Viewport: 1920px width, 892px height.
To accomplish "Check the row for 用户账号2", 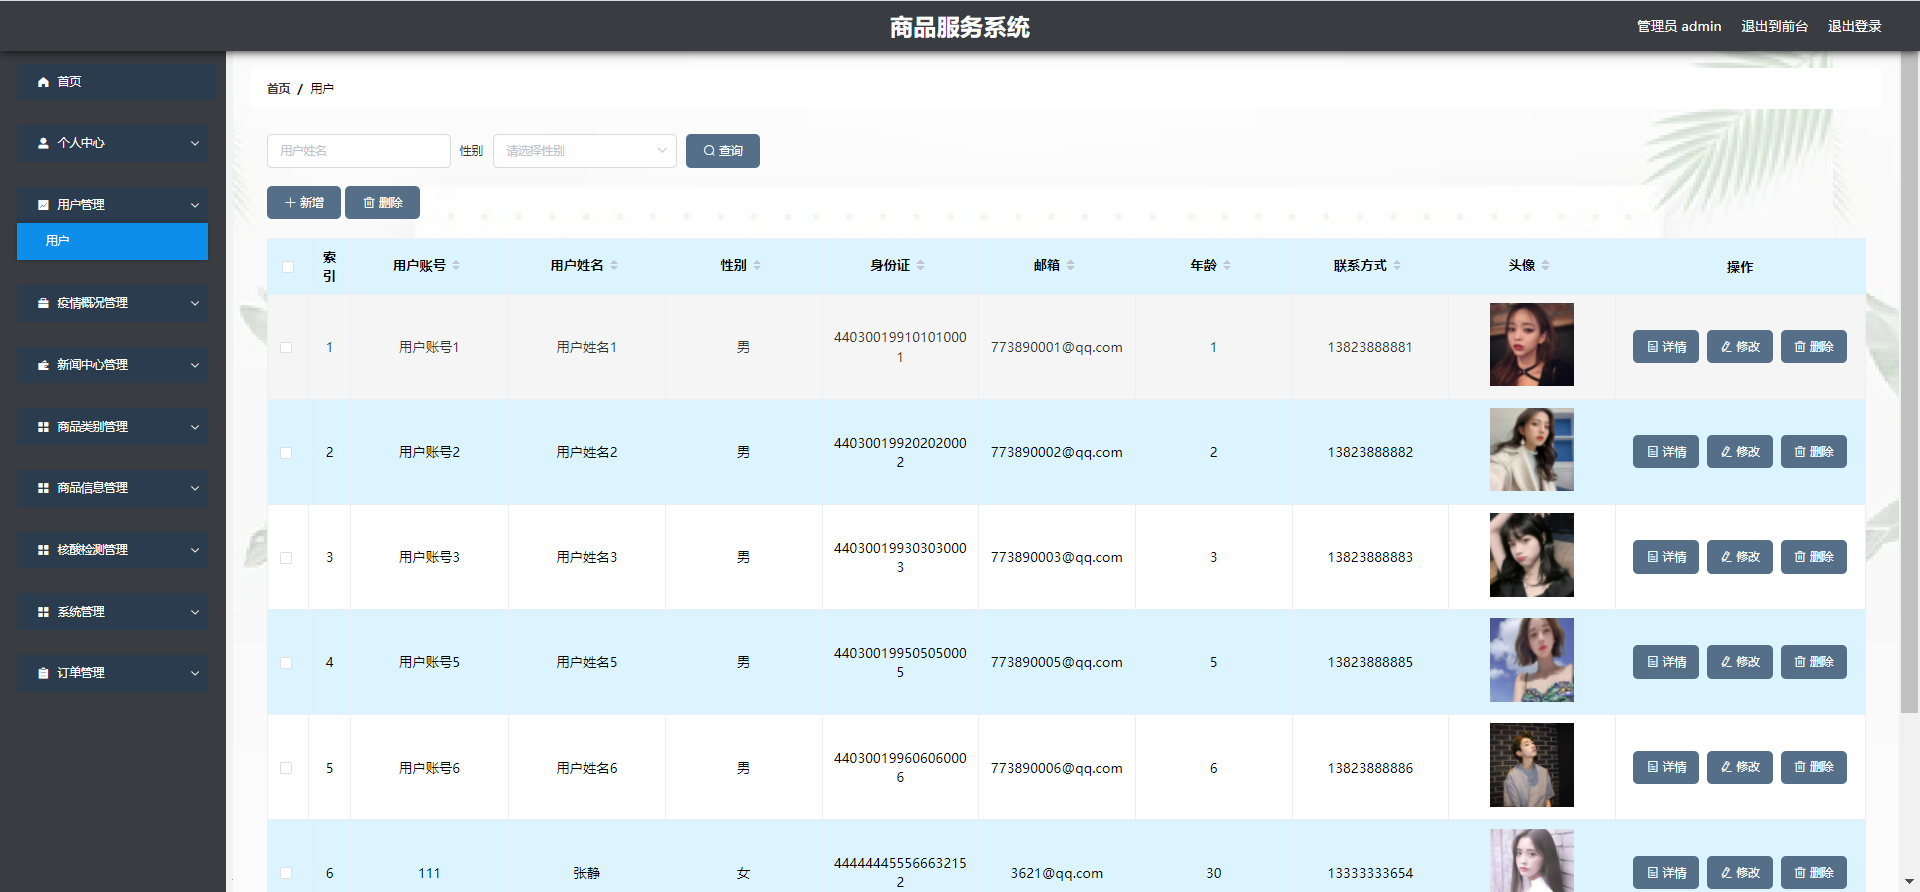I will click(x=286, y=453).
